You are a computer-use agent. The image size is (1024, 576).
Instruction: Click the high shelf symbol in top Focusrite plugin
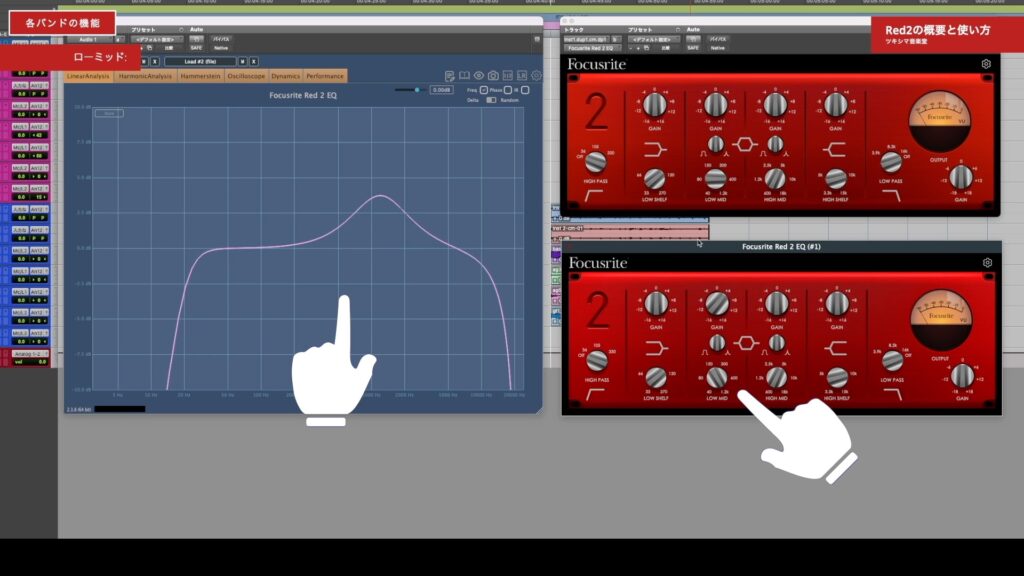[x=834, y=150]
